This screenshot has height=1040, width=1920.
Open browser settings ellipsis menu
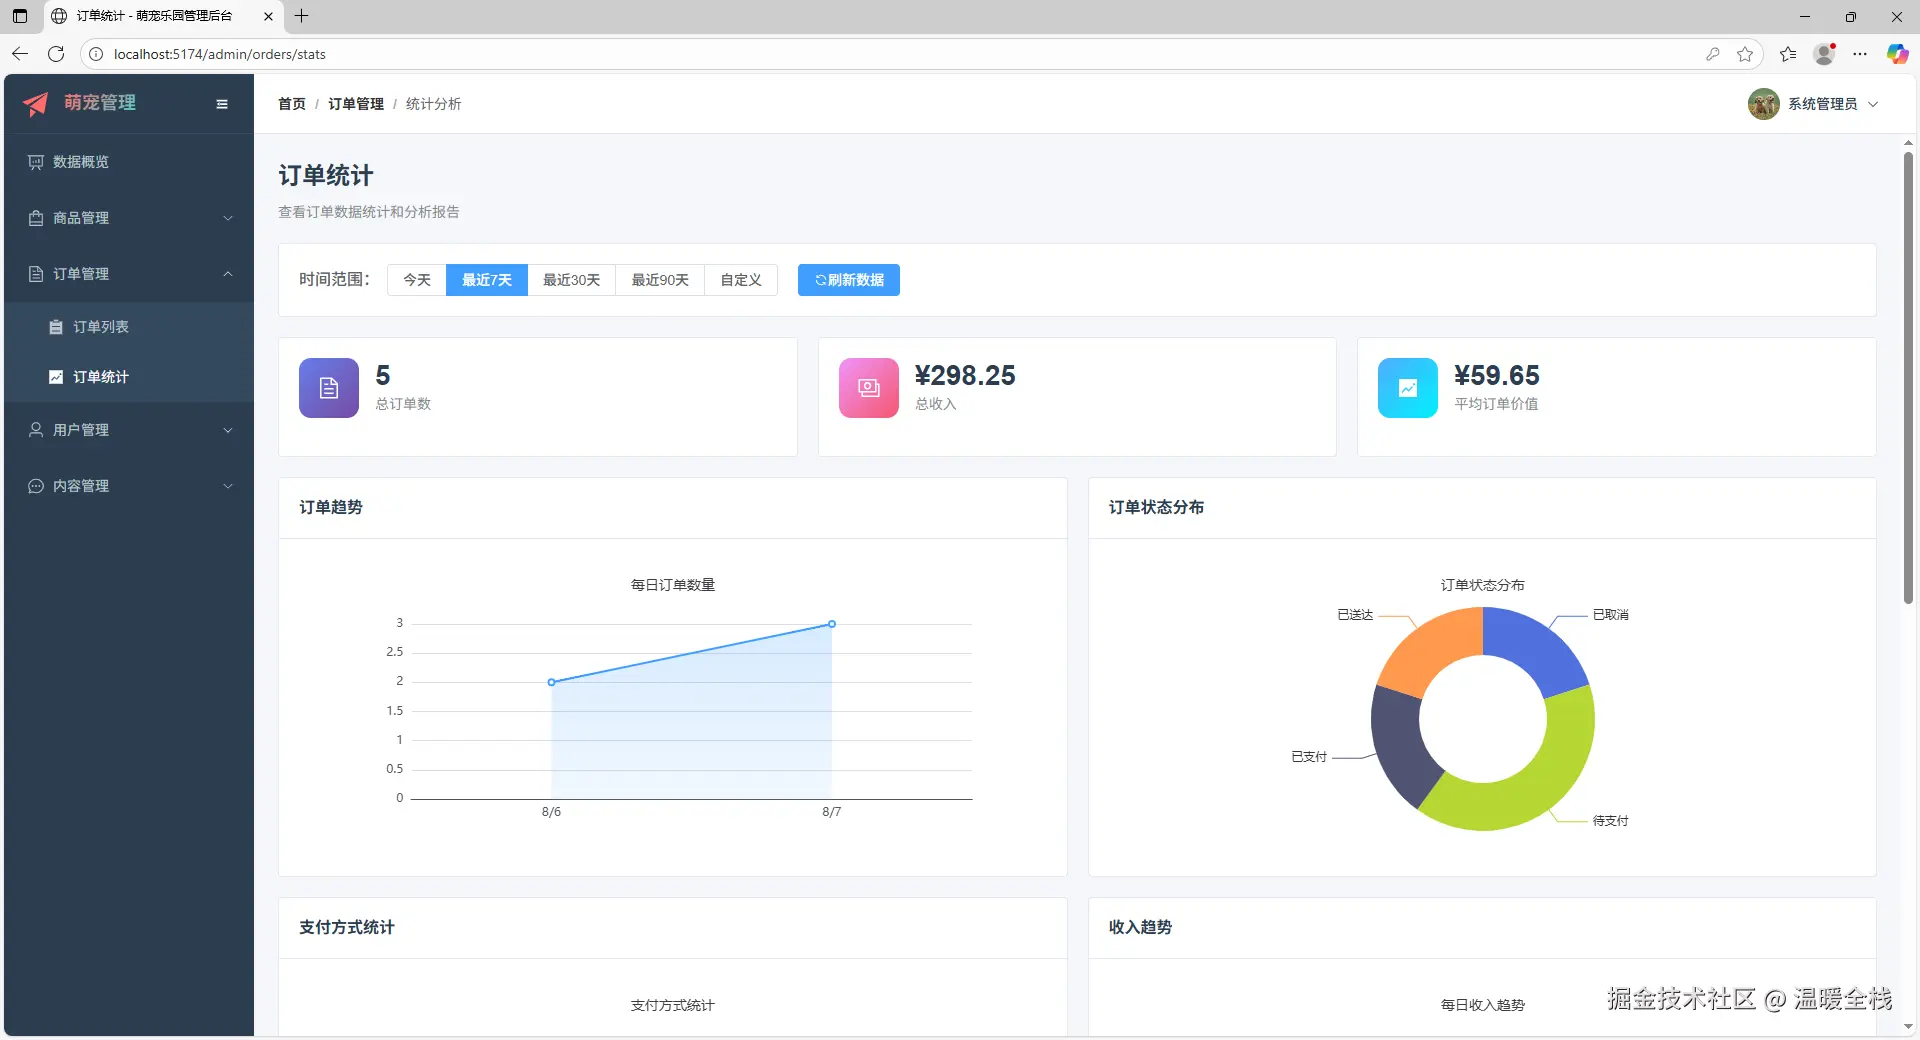pyautogui.click(x=1859, y=54)
